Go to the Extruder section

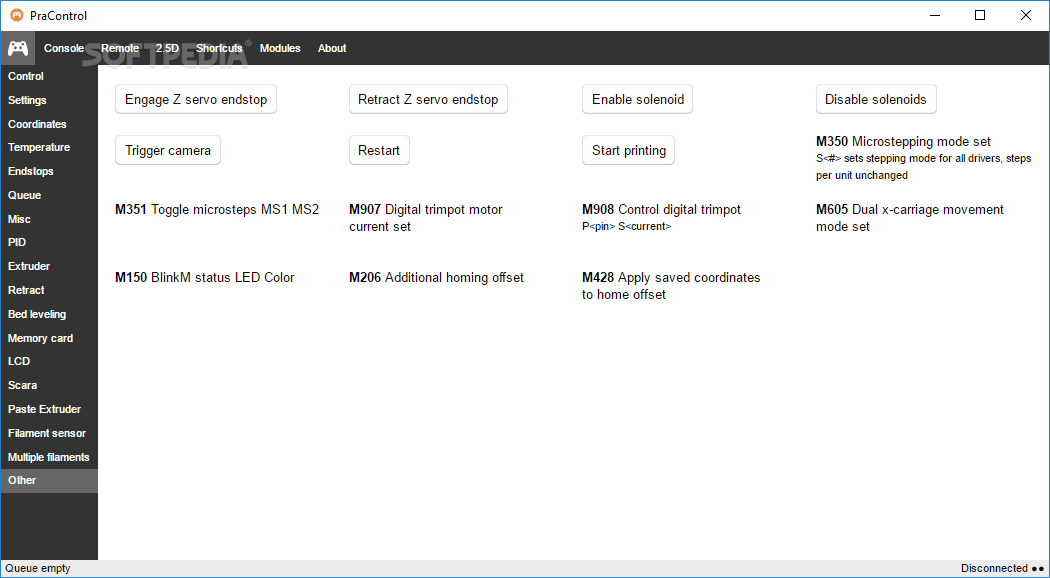coord(50,267)
